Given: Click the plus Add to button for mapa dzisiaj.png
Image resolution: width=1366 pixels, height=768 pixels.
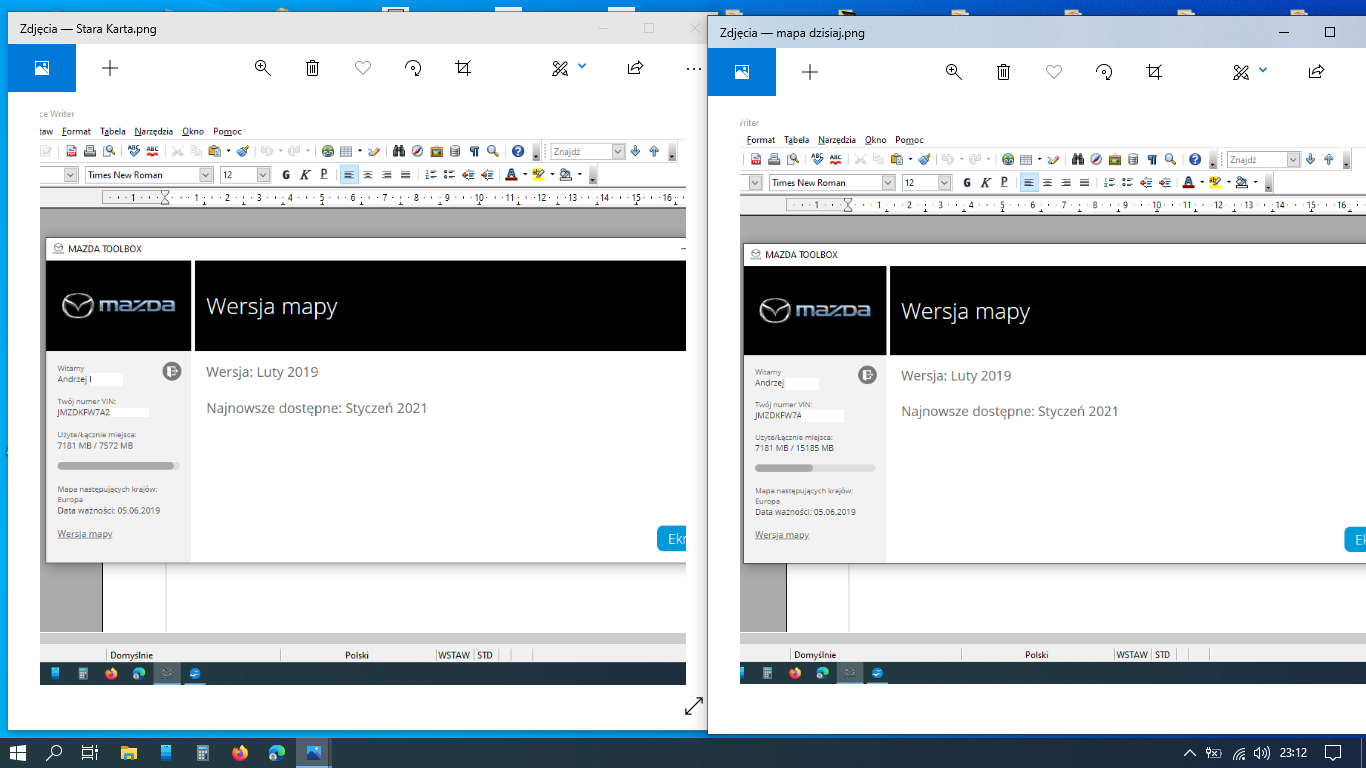Looking at the screenshot, I should [810, 72].
